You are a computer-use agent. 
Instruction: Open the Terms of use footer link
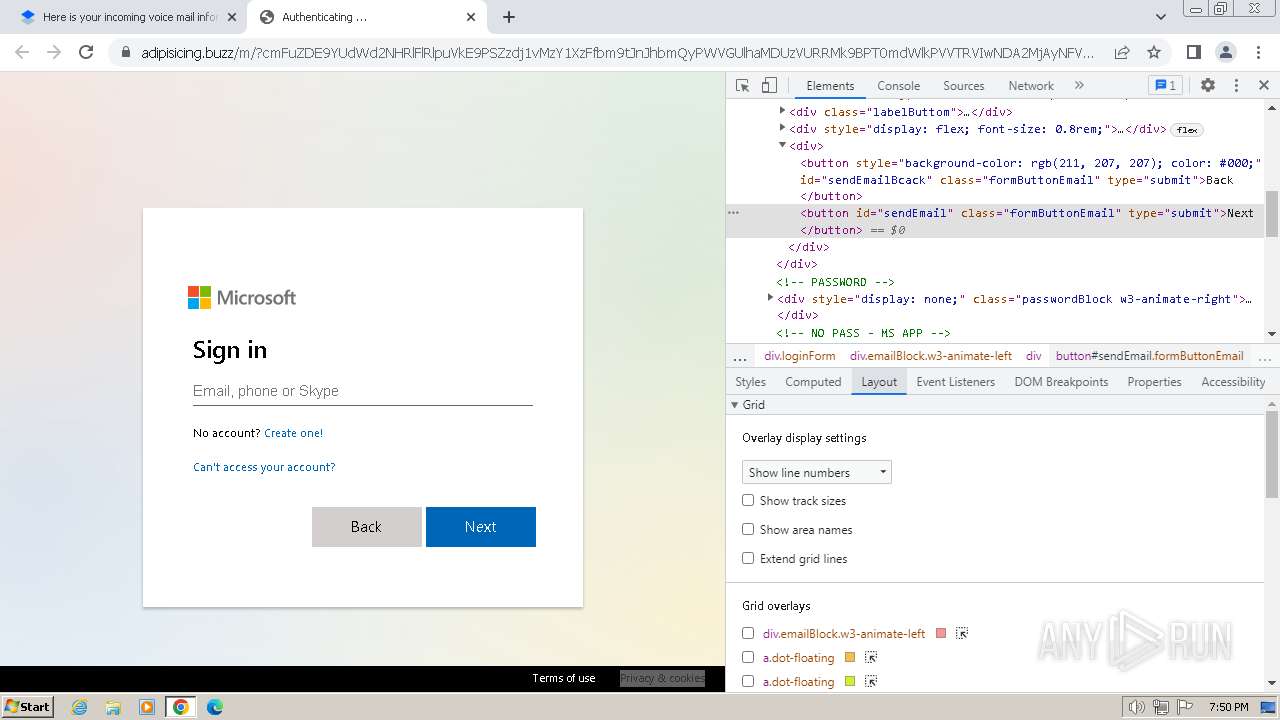(x=563, y=678)
